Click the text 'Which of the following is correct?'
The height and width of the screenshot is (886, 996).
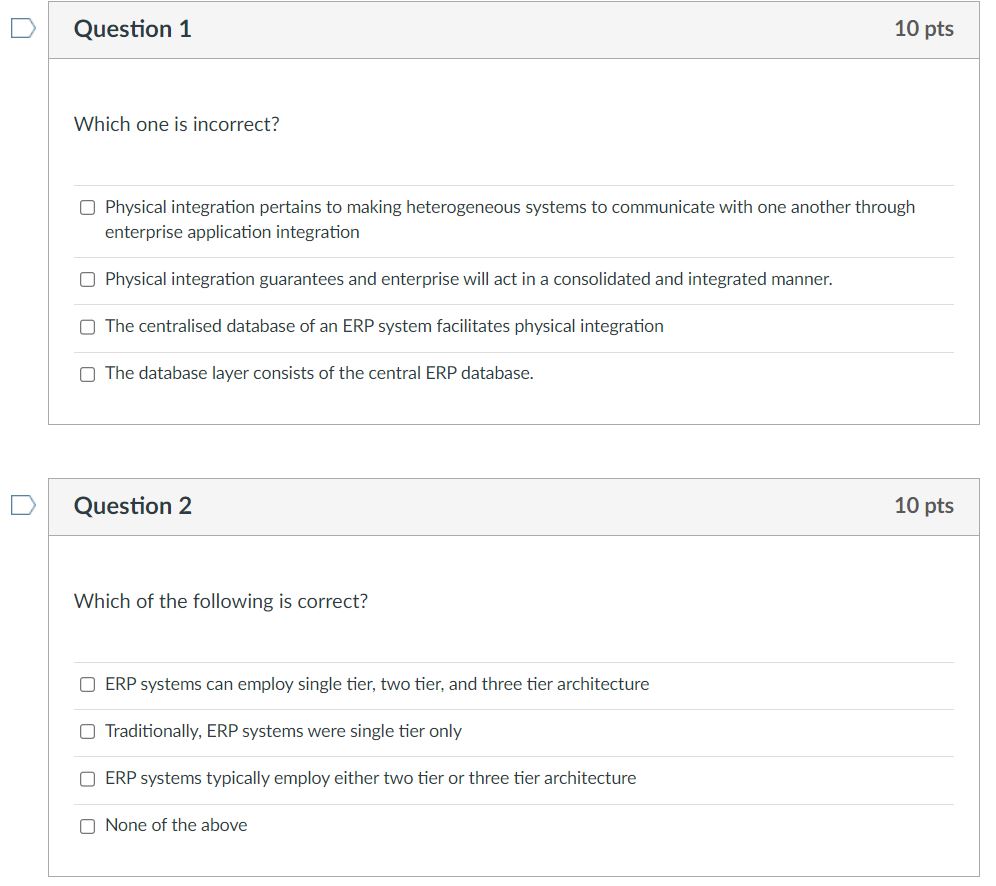(221, 601)
